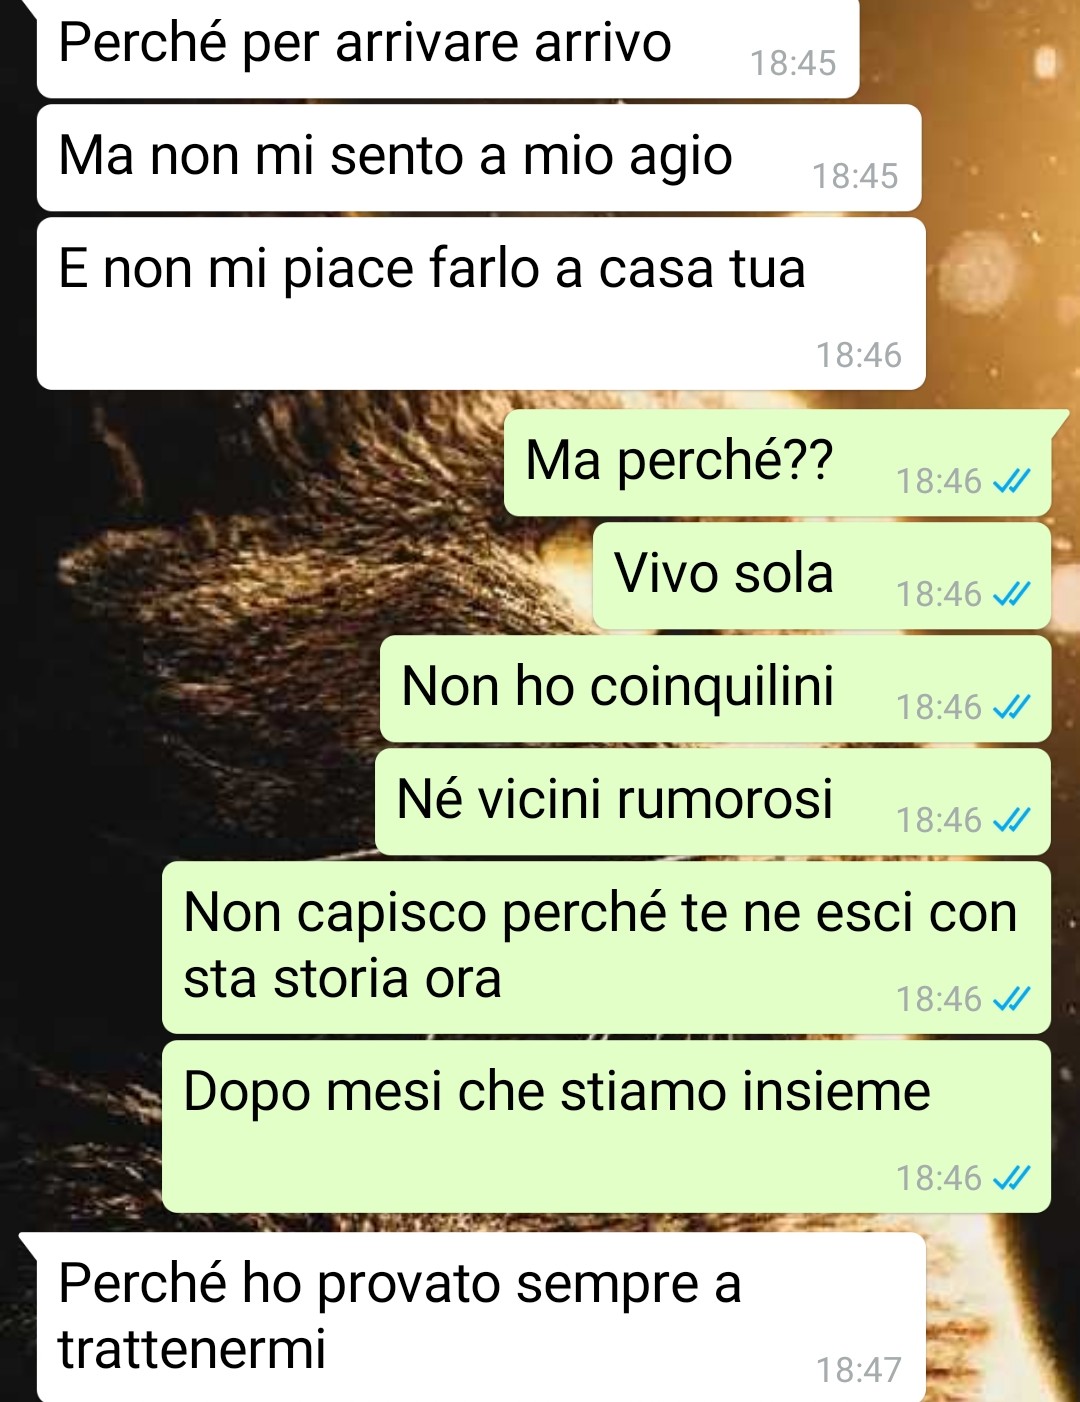Tap the read ticks on 'Dopo mesi che stiamo insieme'

tap(1011, 1179)
